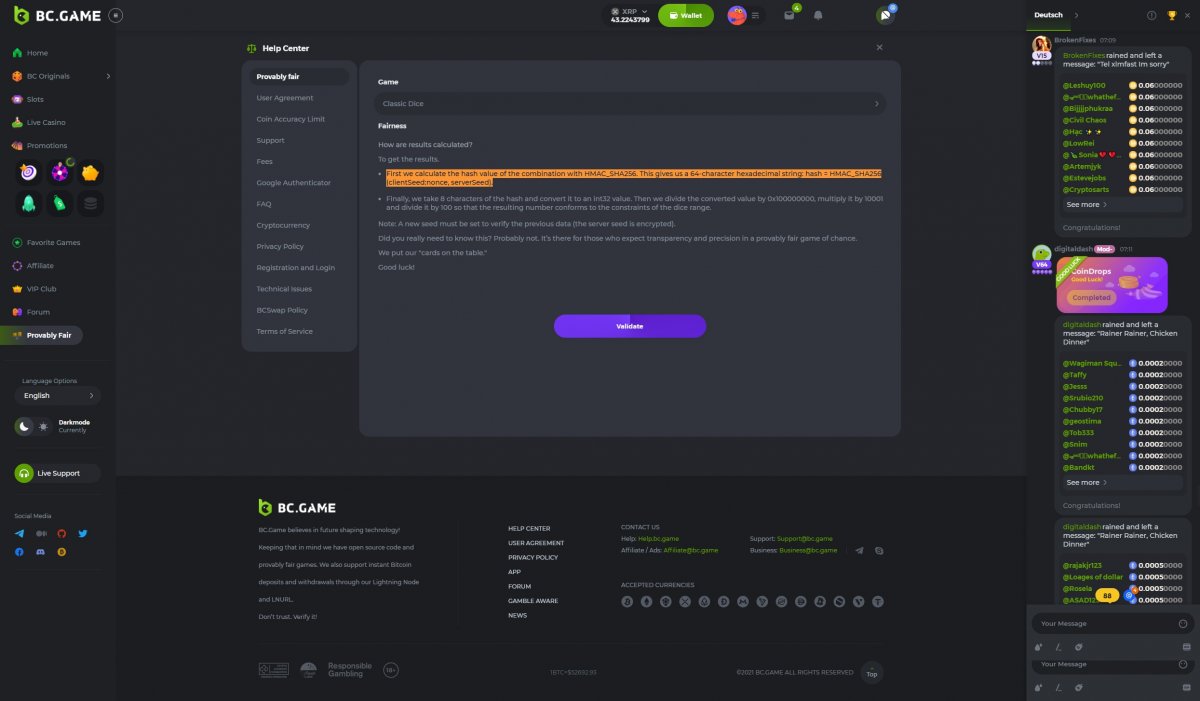The height and width of the screenshot is (701, 1200).
Task: Click the green Wallet button
Action: (685, 16)
